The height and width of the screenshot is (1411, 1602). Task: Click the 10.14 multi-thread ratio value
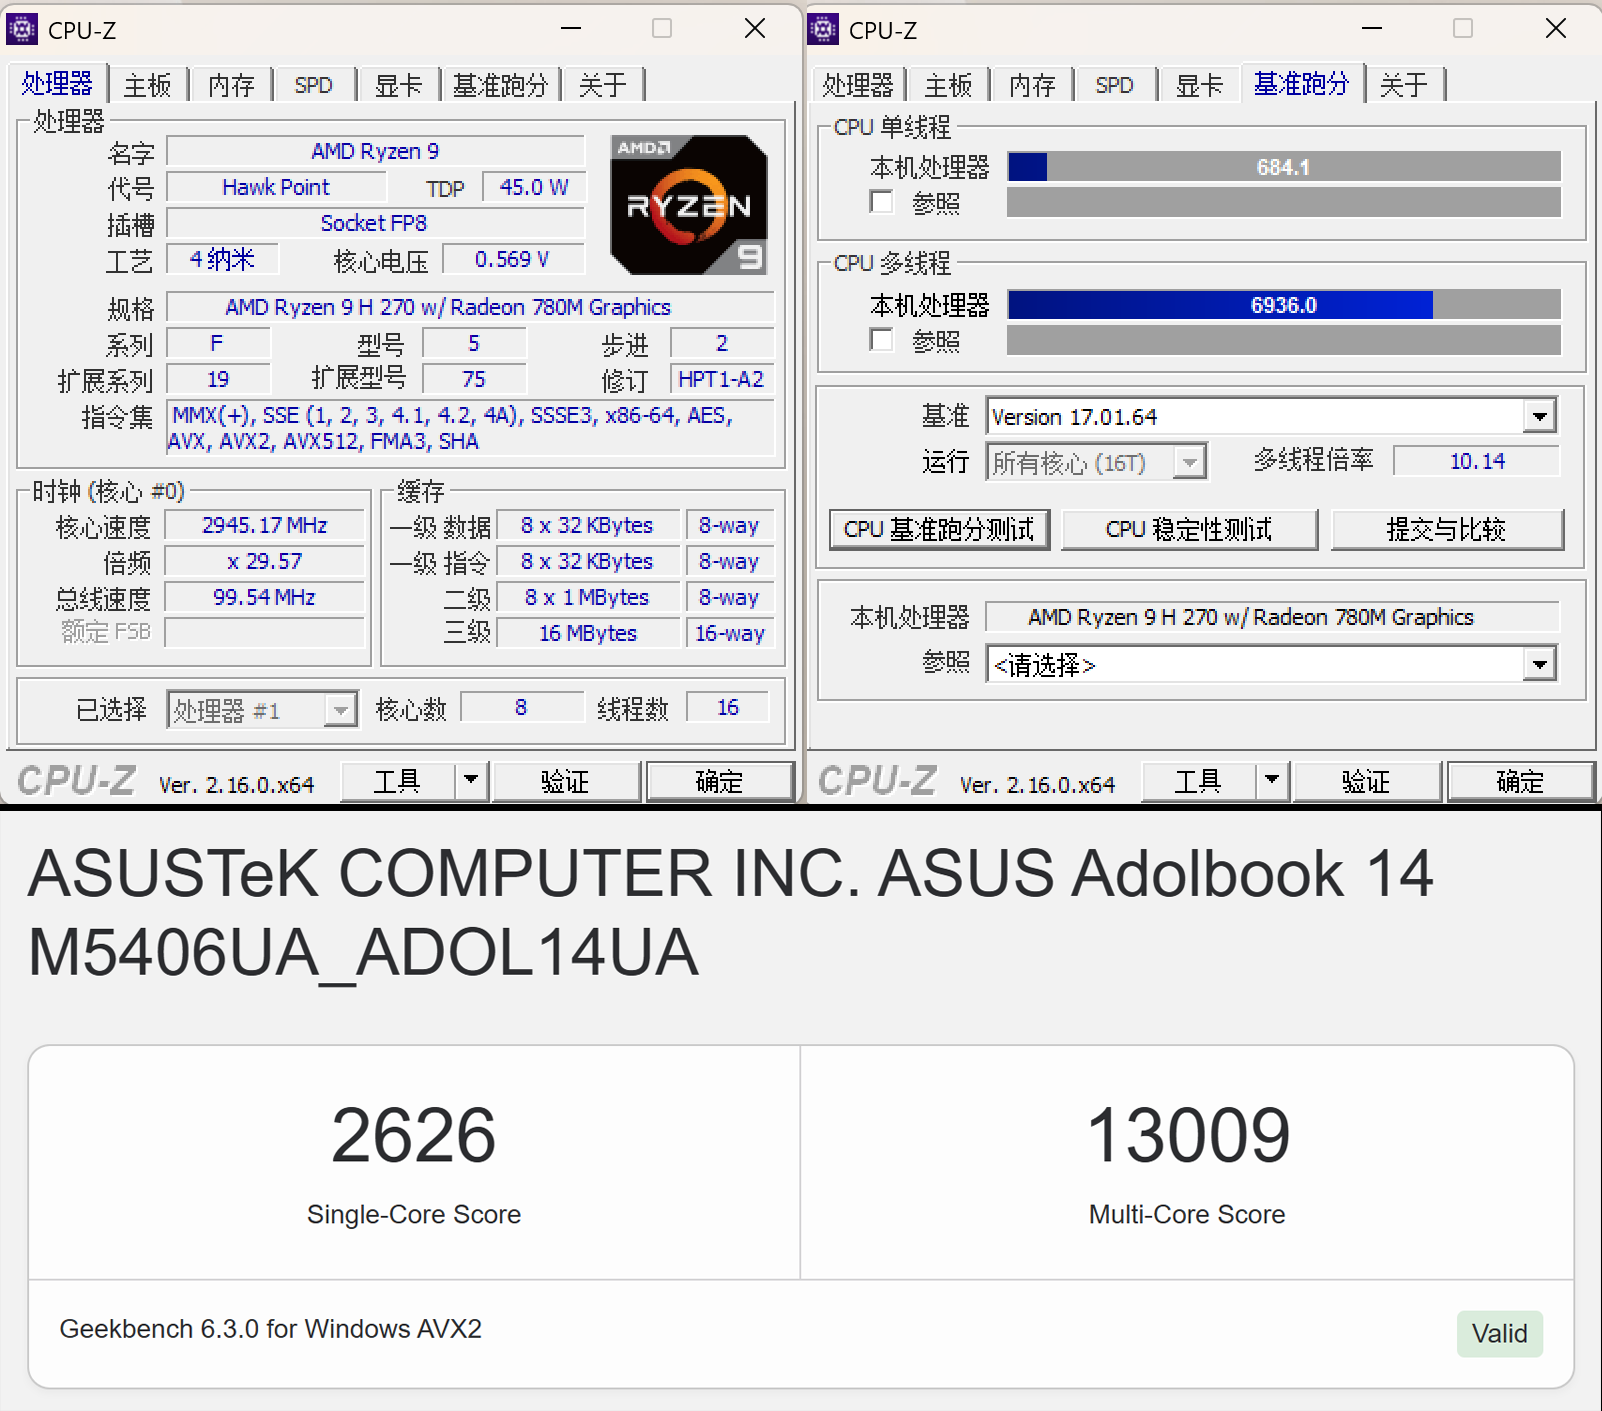(1477, 461)
